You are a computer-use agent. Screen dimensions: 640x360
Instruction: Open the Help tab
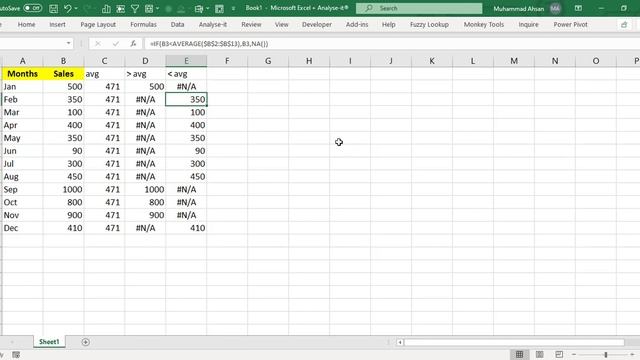pyautogui.click(x=389, y=24)
